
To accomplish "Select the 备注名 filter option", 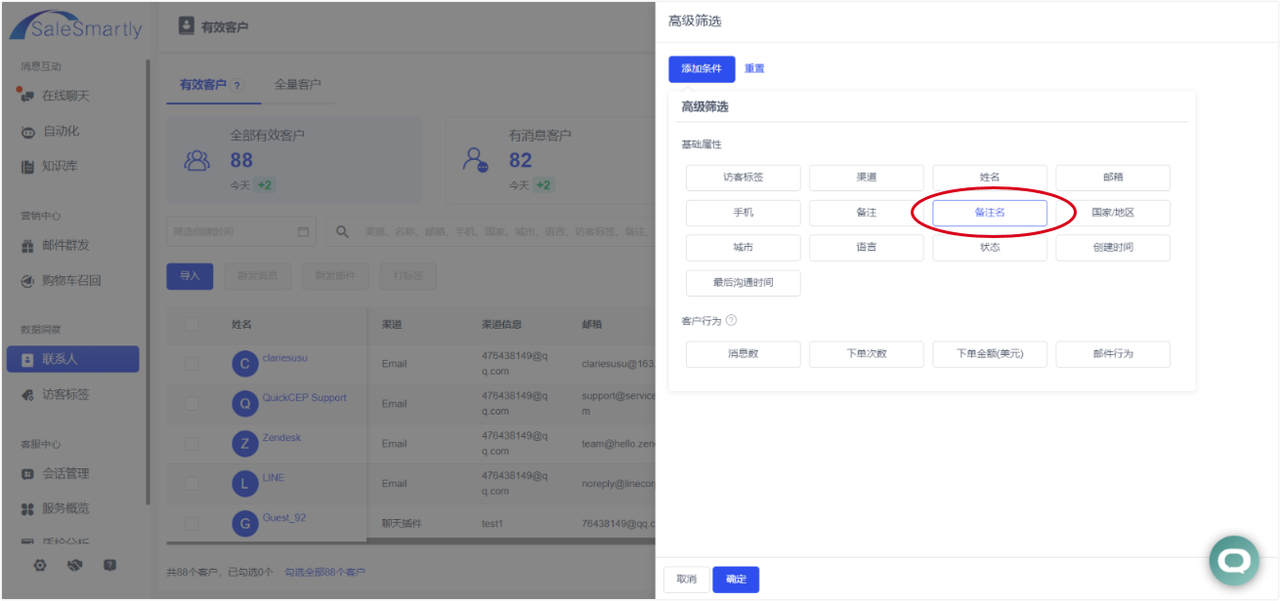I will tap(989, 213).
